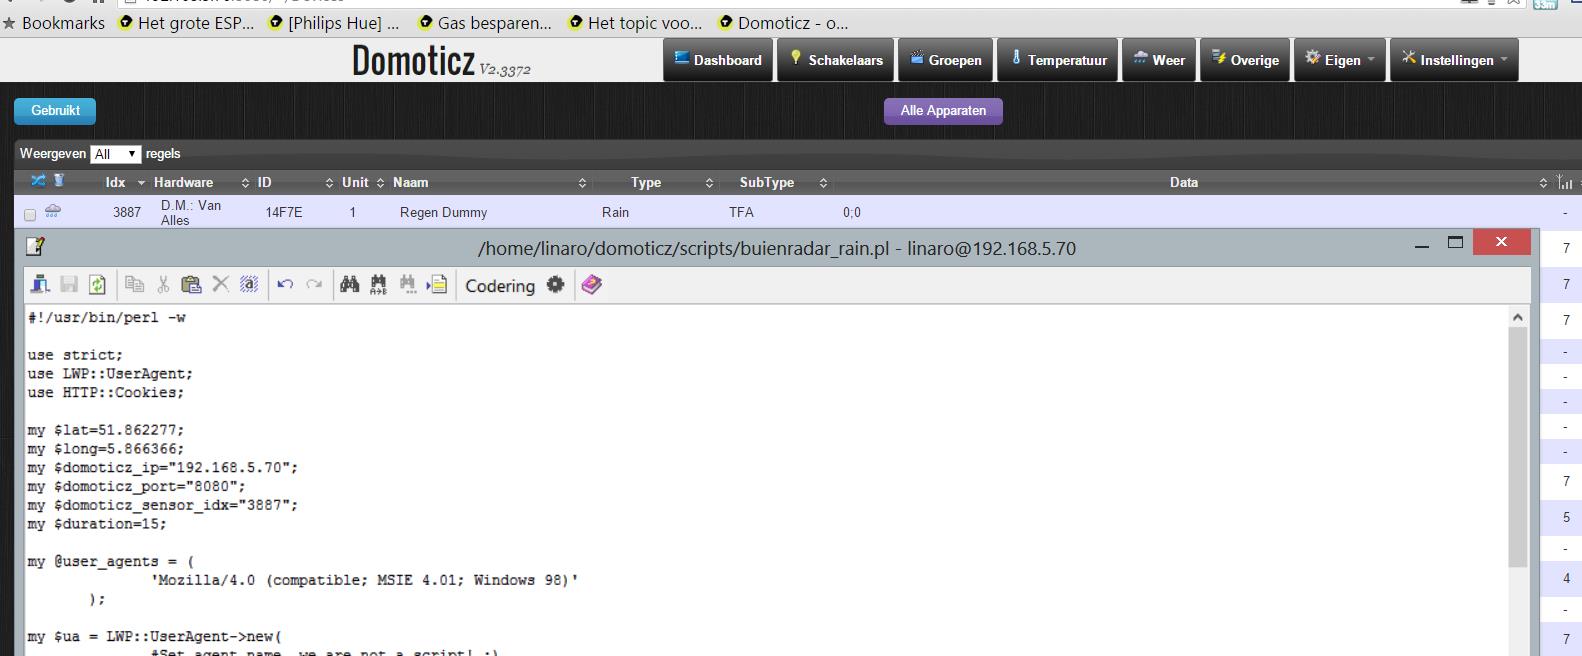
Task: Click the Go to line number icon
Action: 437,285
